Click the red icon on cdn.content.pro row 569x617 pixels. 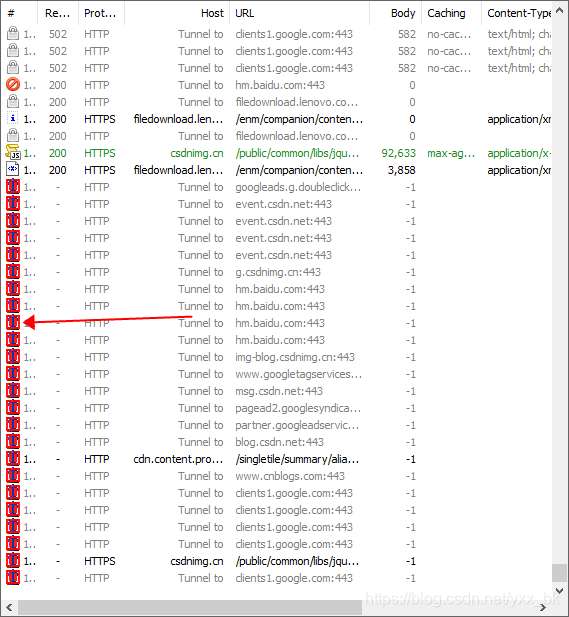[x=13, y=458]
